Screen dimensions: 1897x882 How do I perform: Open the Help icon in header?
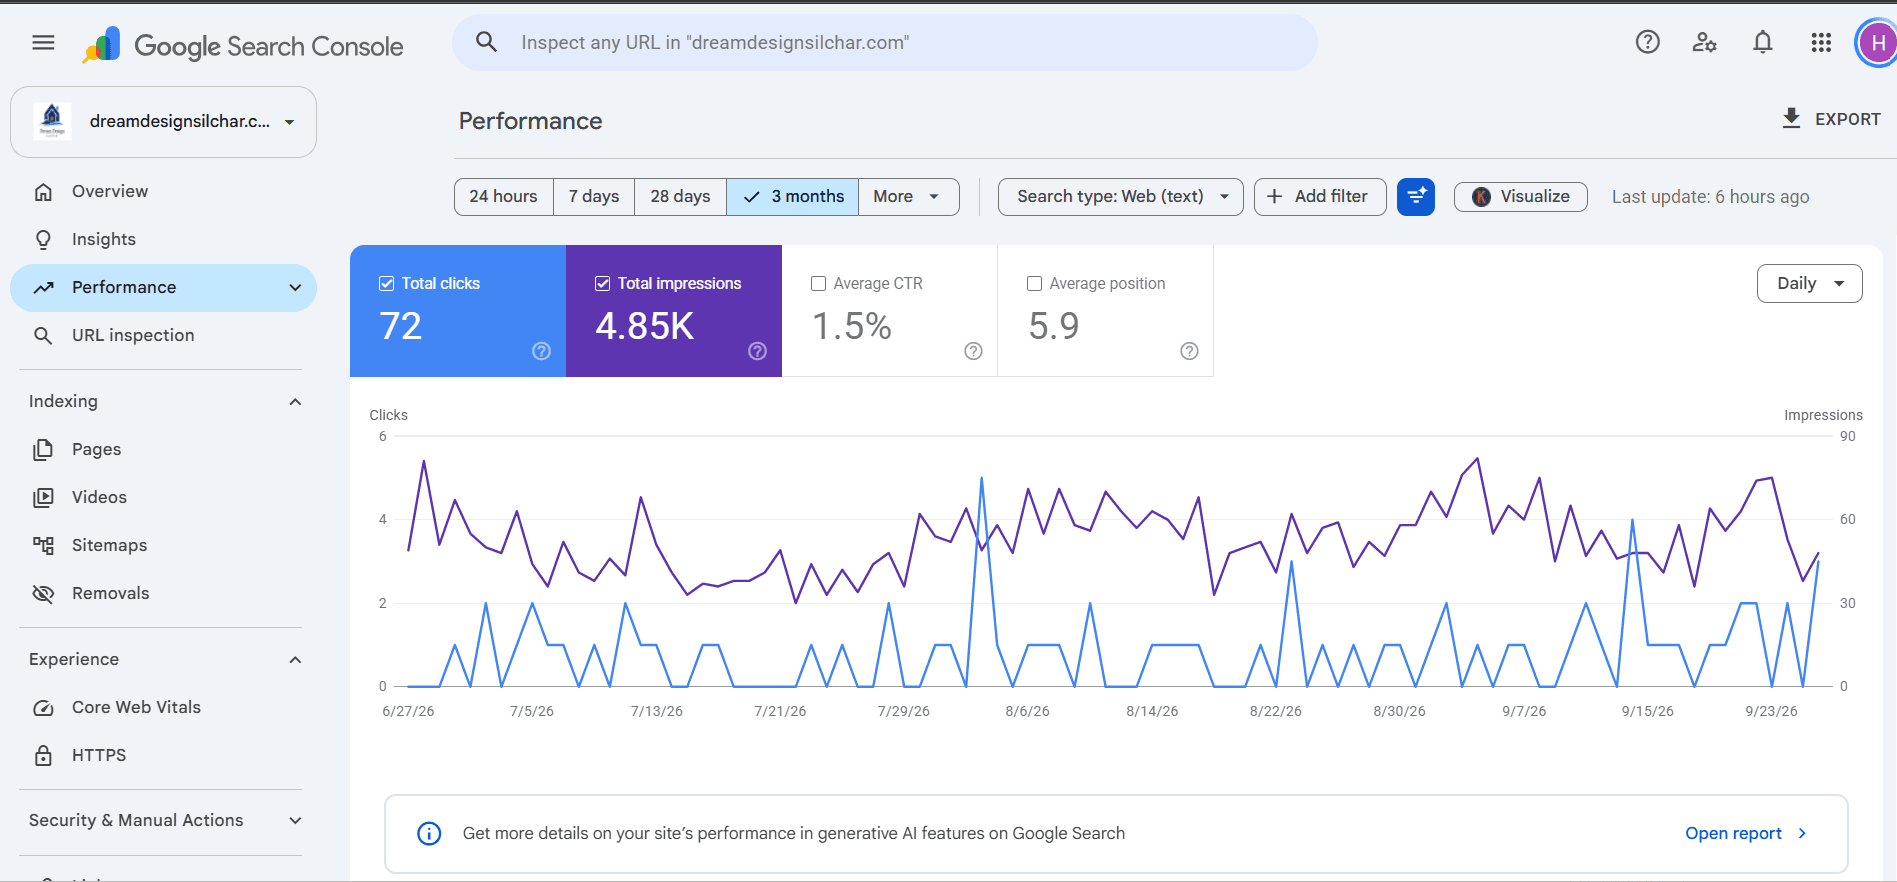click(1647, 42)
